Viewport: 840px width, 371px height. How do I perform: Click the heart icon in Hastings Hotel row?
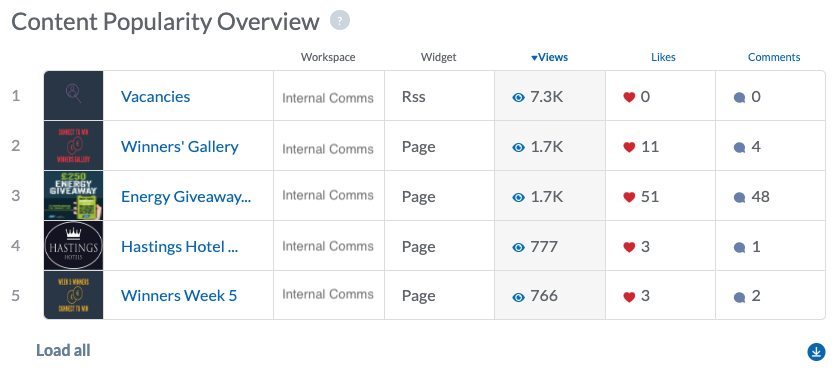point(629,247)
